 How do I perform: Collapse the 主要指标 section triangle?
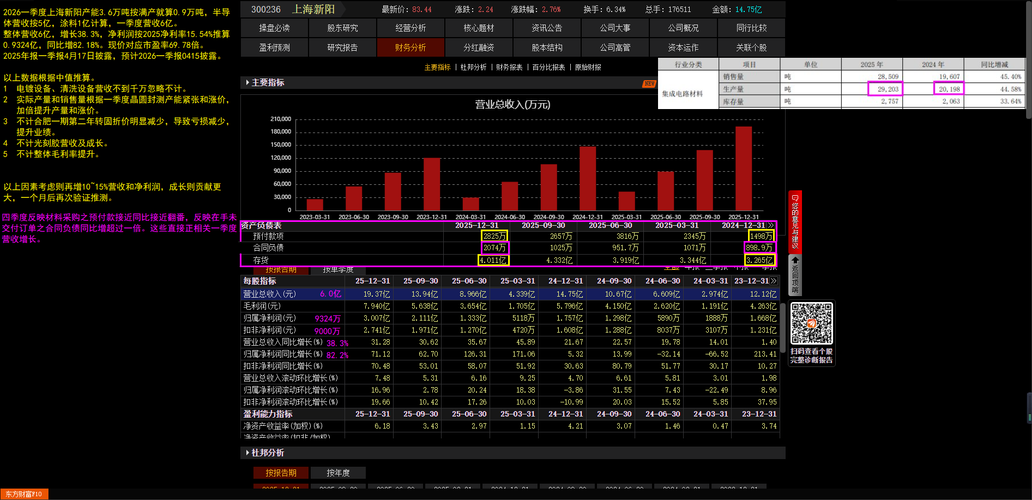pos(247,83)
